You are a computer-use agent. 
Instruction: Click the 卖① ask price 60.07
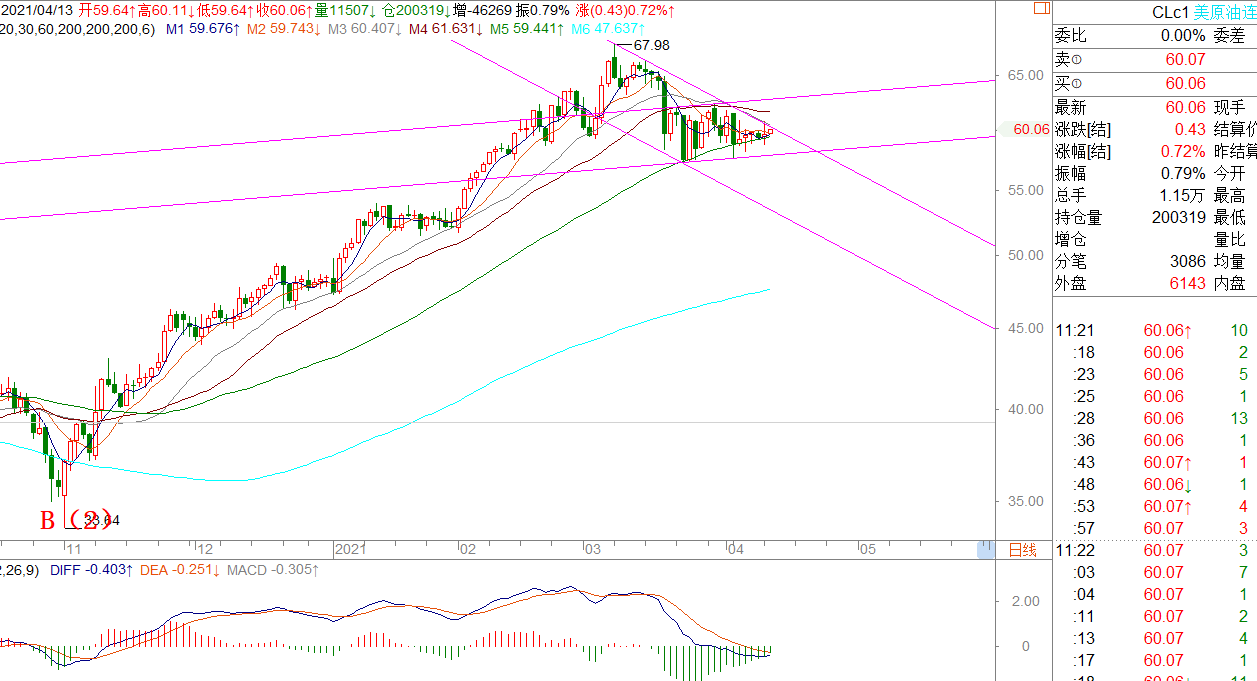click(1186, 60)
